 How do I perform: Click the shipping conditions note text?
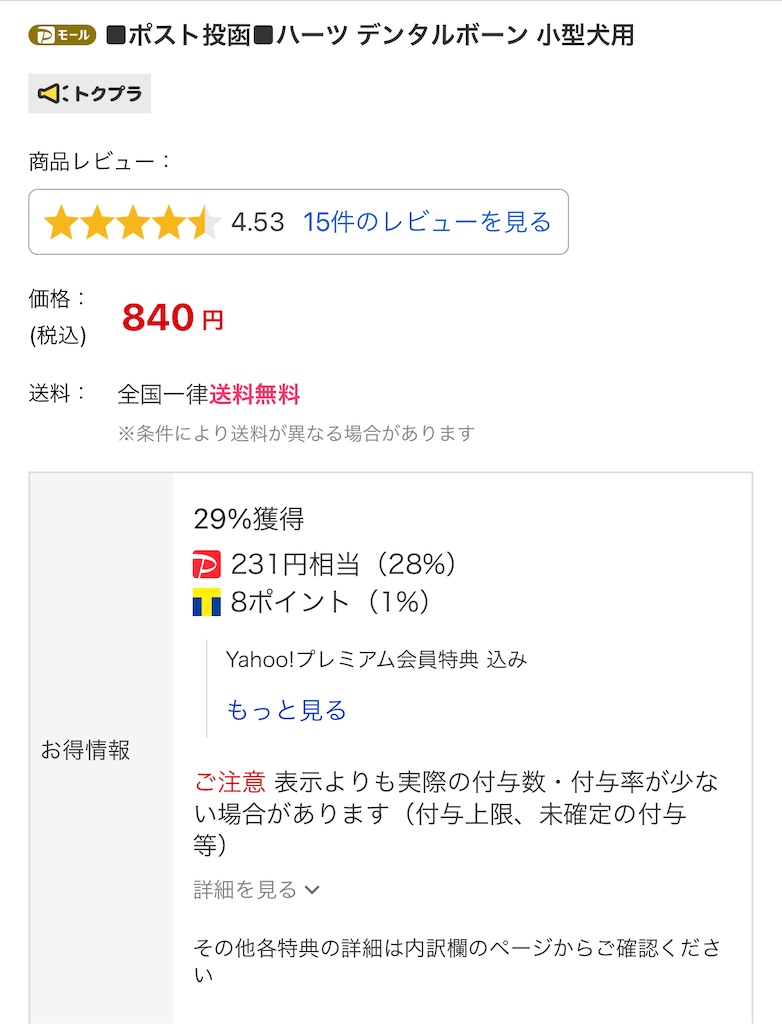(x=296, y=433)
